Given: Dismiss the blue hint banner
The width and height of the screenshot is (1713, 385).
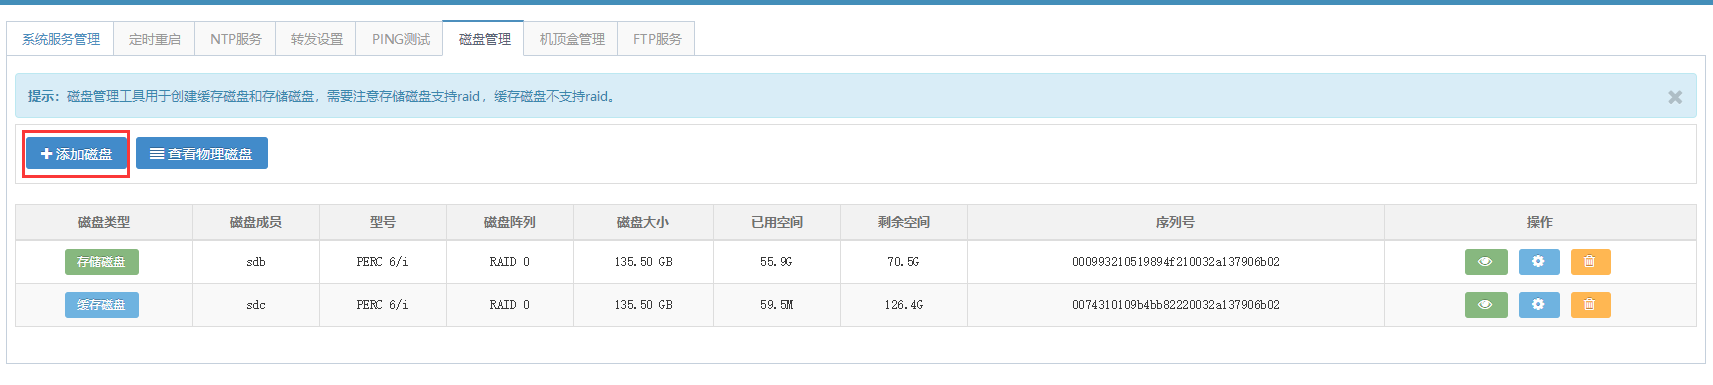Looking at the screenshot, I should (1675, 97).
